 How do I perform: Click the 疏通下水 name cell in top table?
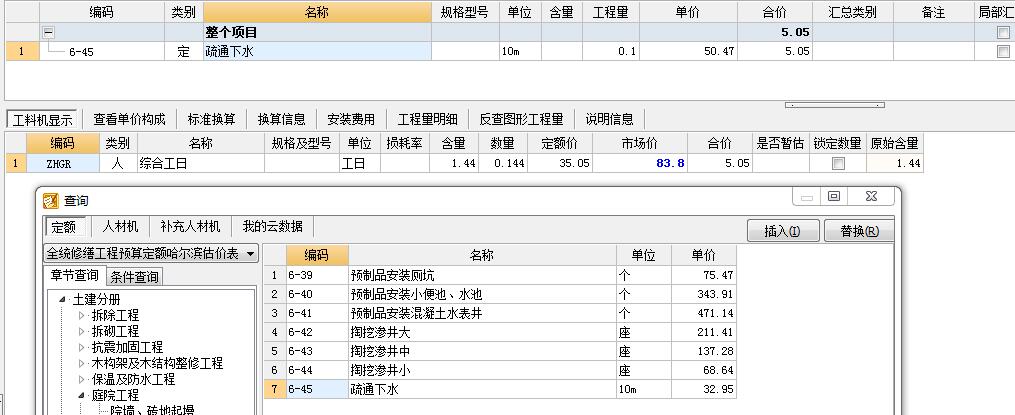[x=317, y=51]
